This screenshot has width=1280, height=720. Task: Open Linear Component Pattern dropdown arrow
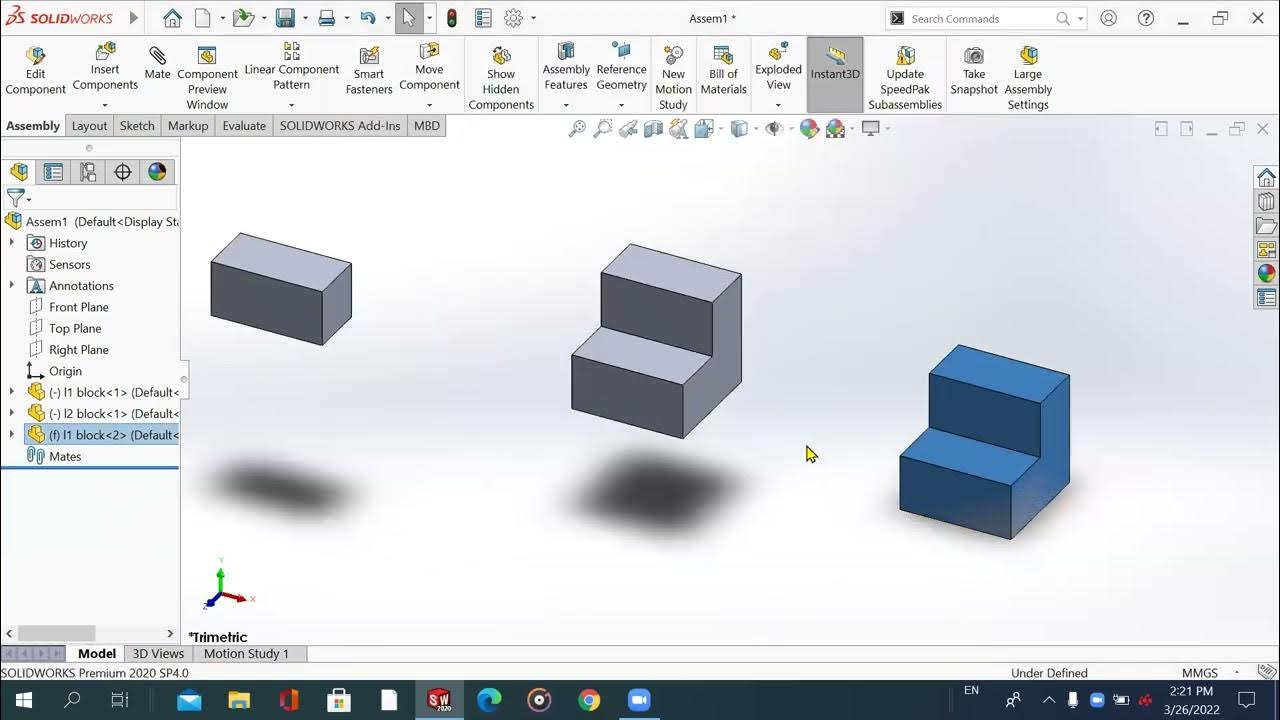292,104
